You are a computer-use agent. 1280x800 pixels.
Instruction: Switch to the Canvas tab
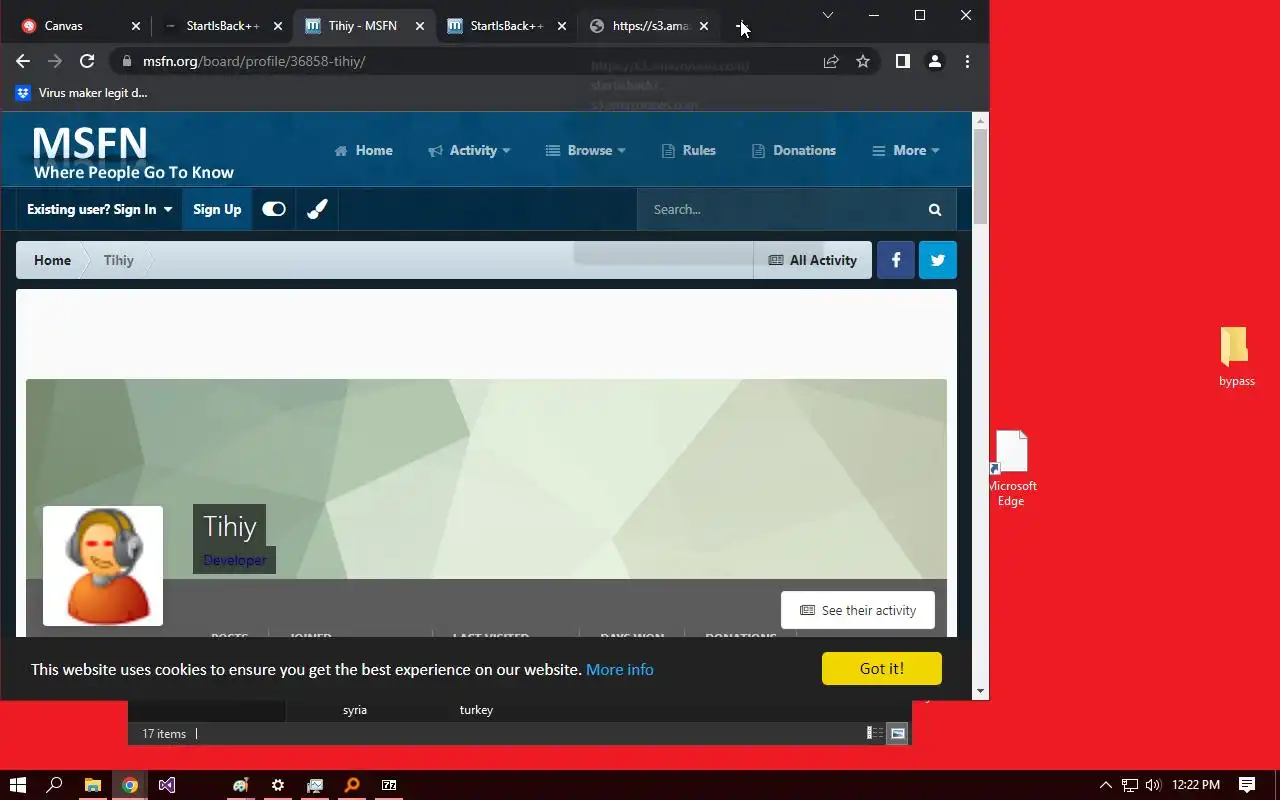[x=80, y=26]
